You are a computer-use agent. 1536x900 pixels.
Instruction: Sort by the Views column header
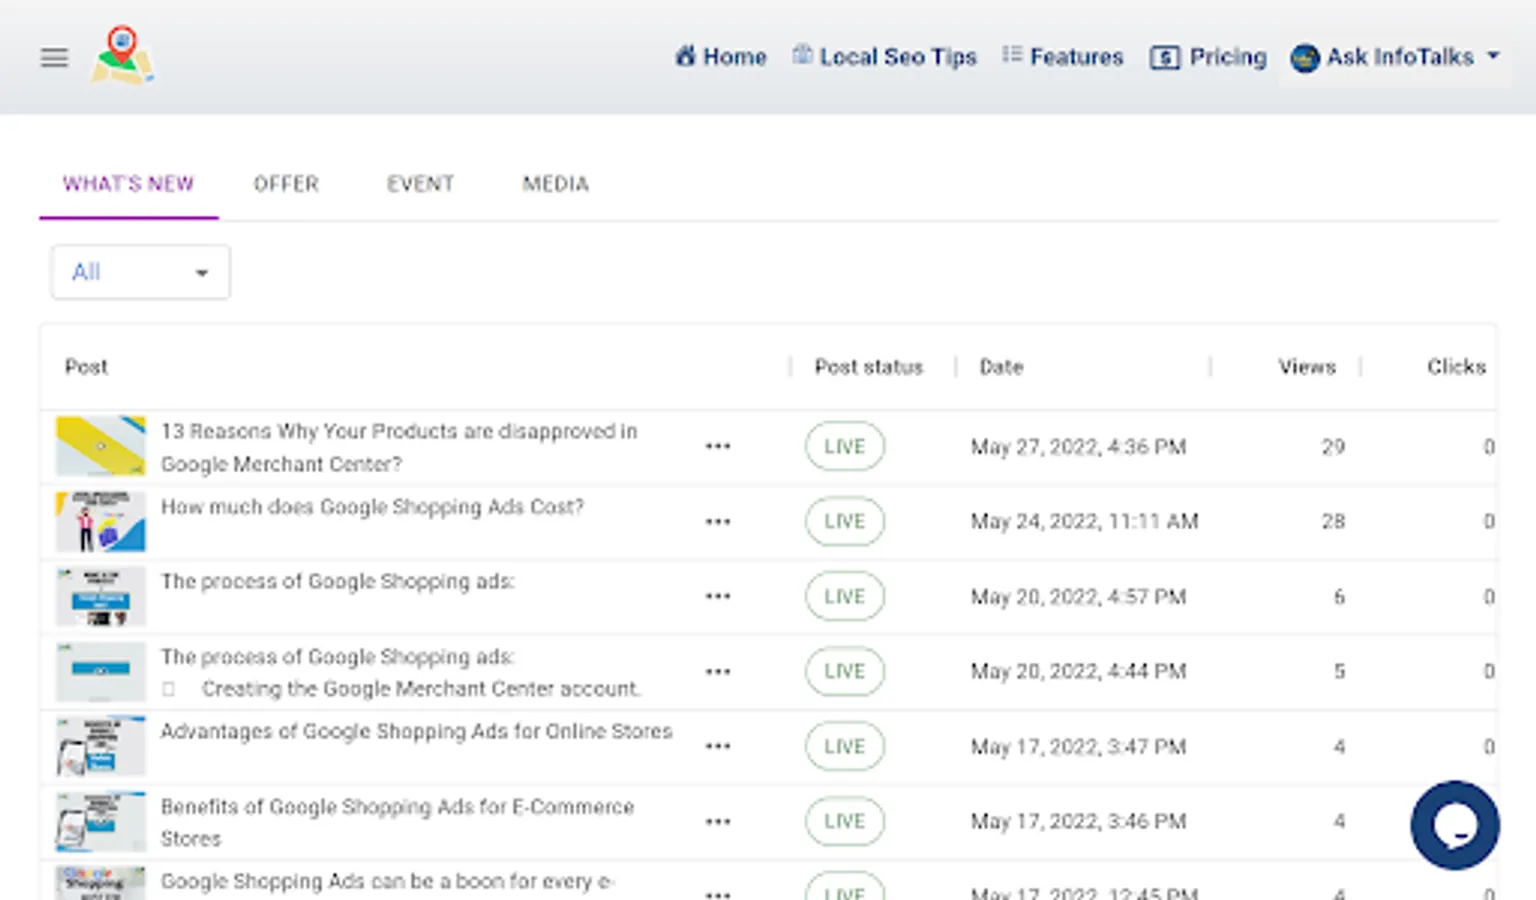[x=1306, y=367]
